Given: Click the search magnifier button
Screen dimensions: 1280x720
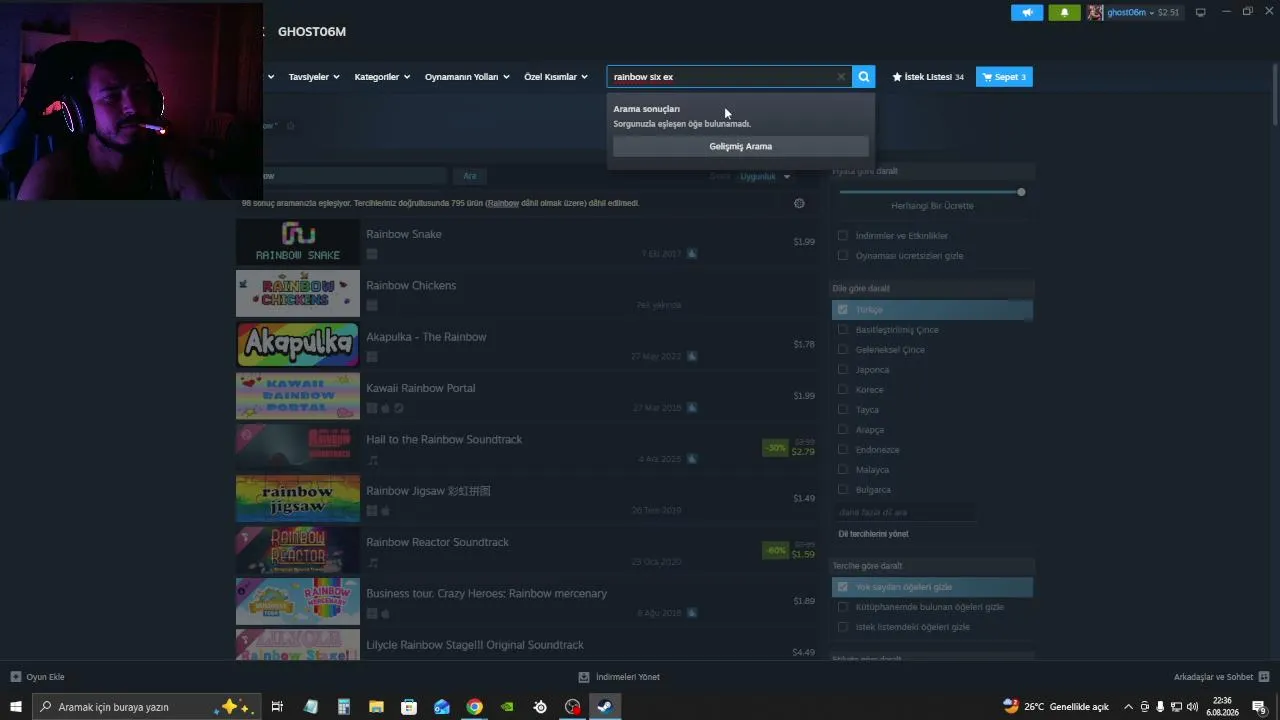Looking at the screenshot, I should click(x=864, y=77).
